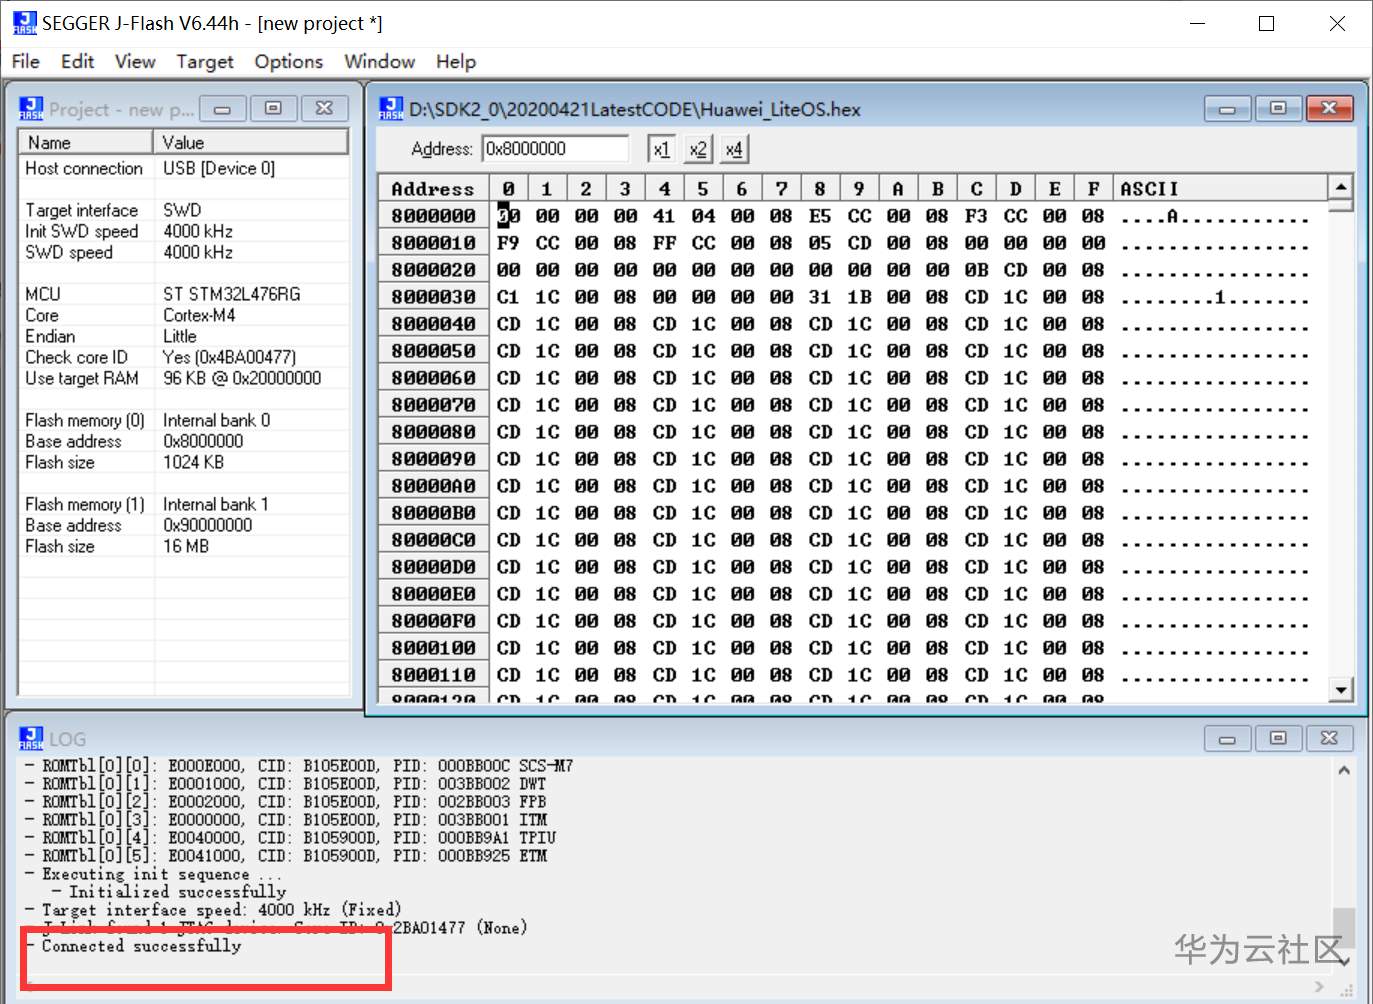Click the Flash memory (0) row label

coord(85,420)
